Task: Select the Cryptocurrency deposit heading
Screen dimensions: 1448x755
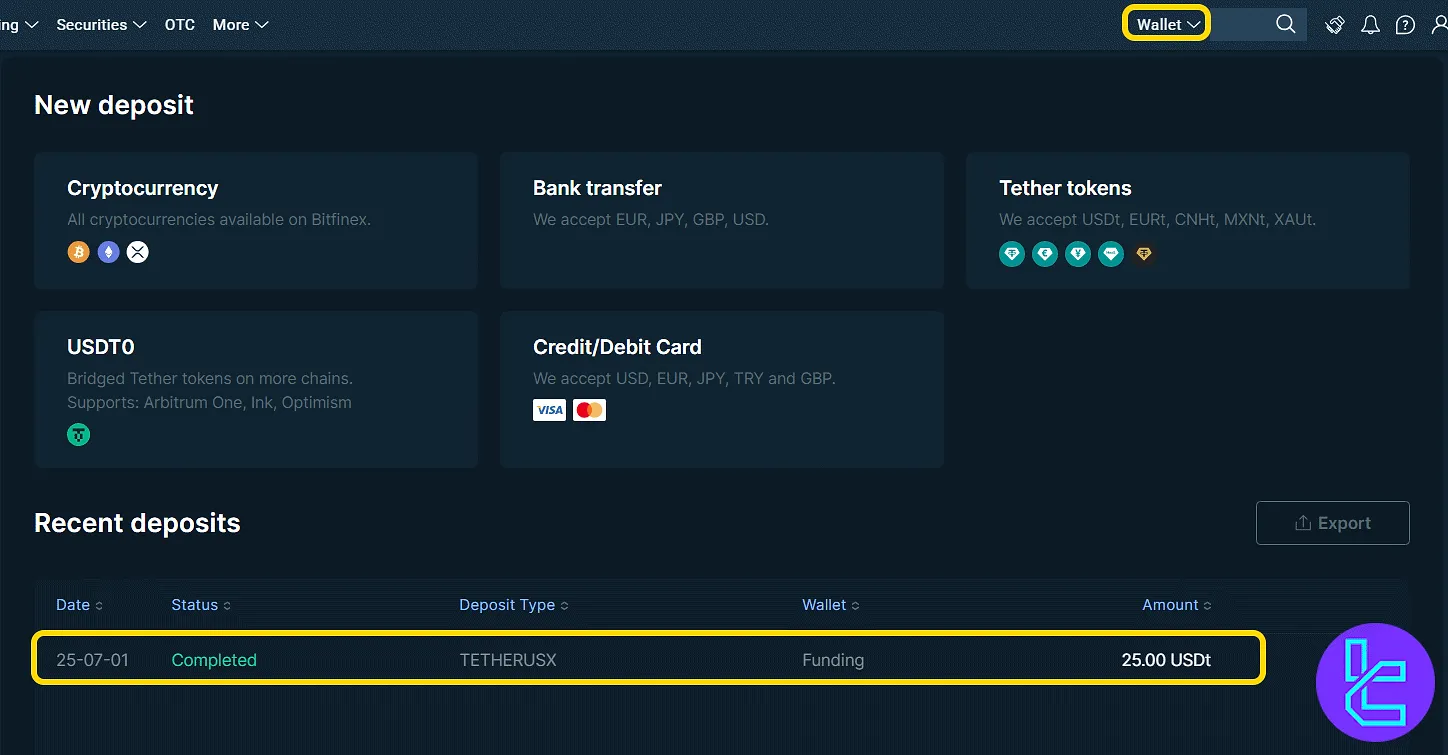Action: point(142,188)
